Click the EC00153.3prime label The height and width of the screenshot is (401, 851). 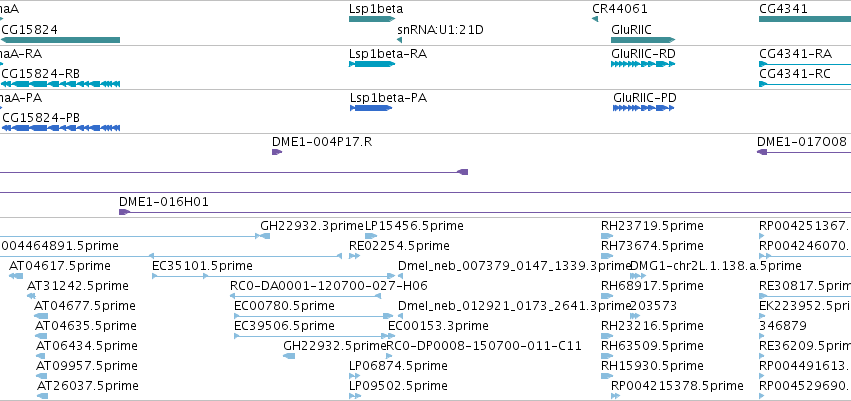click(439, 326)
